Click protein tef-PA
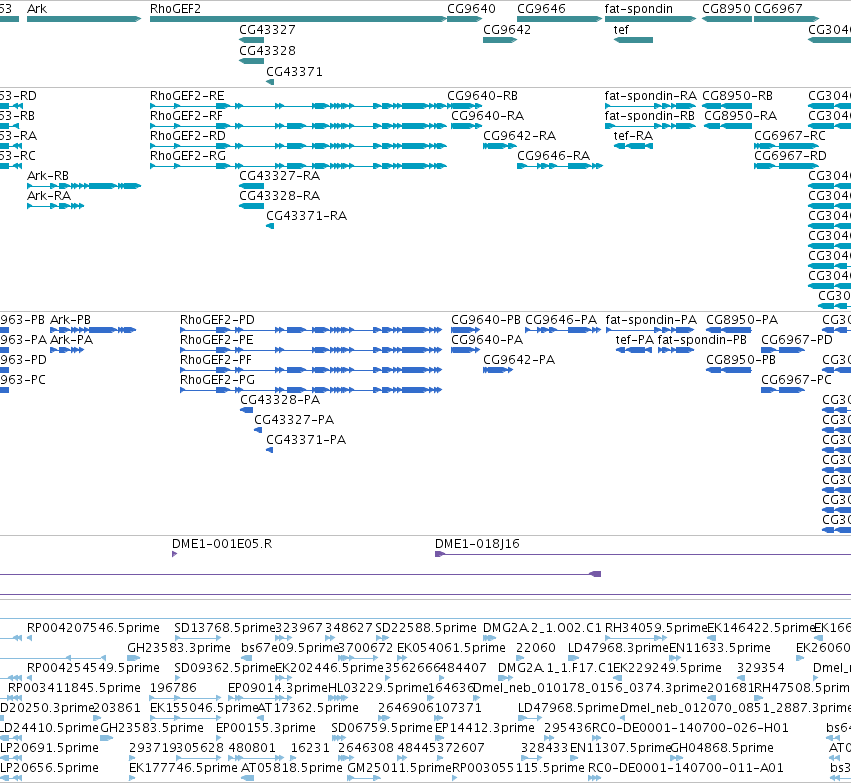 (634, 350)
